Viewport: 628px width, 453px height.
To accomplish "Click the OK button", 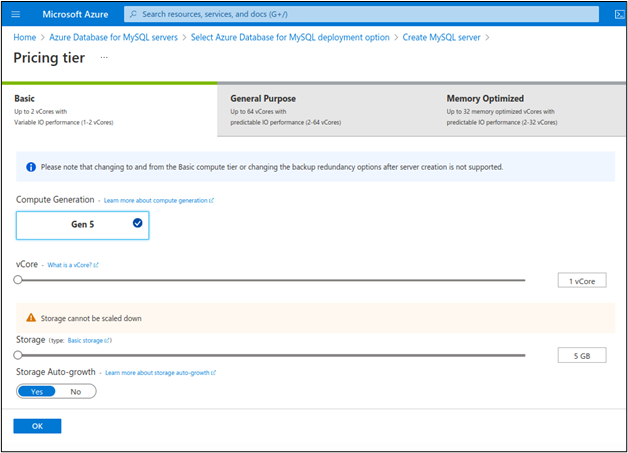I will (37, 426).
